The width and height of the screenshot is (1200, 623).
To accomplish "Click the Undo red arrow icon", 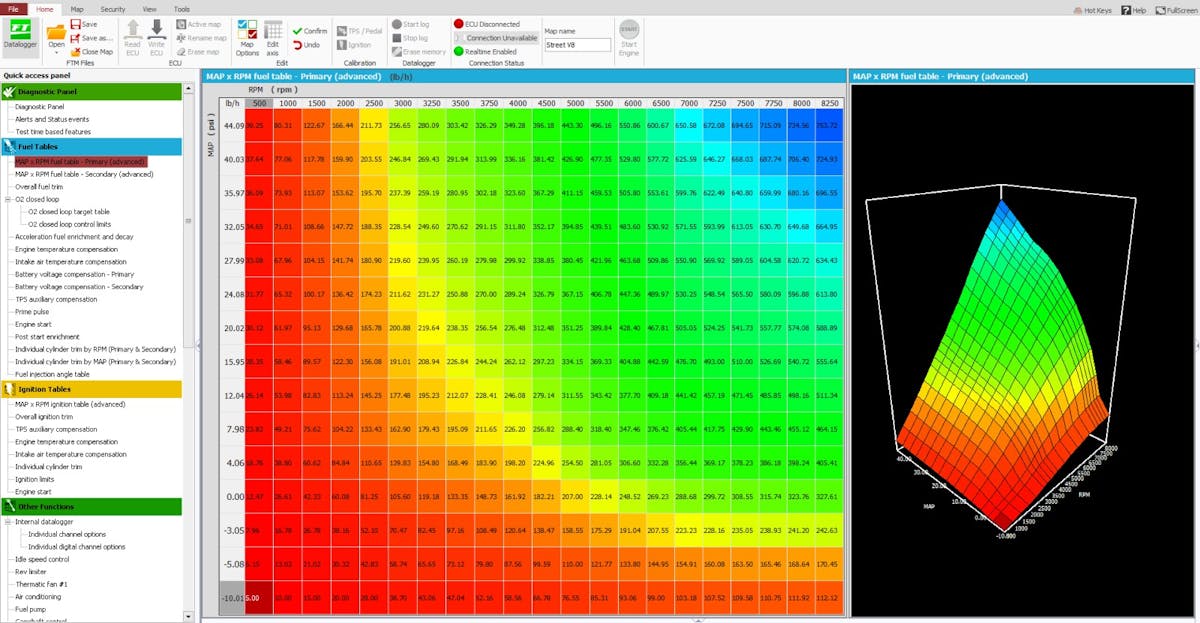I will (x=298, y=45).
